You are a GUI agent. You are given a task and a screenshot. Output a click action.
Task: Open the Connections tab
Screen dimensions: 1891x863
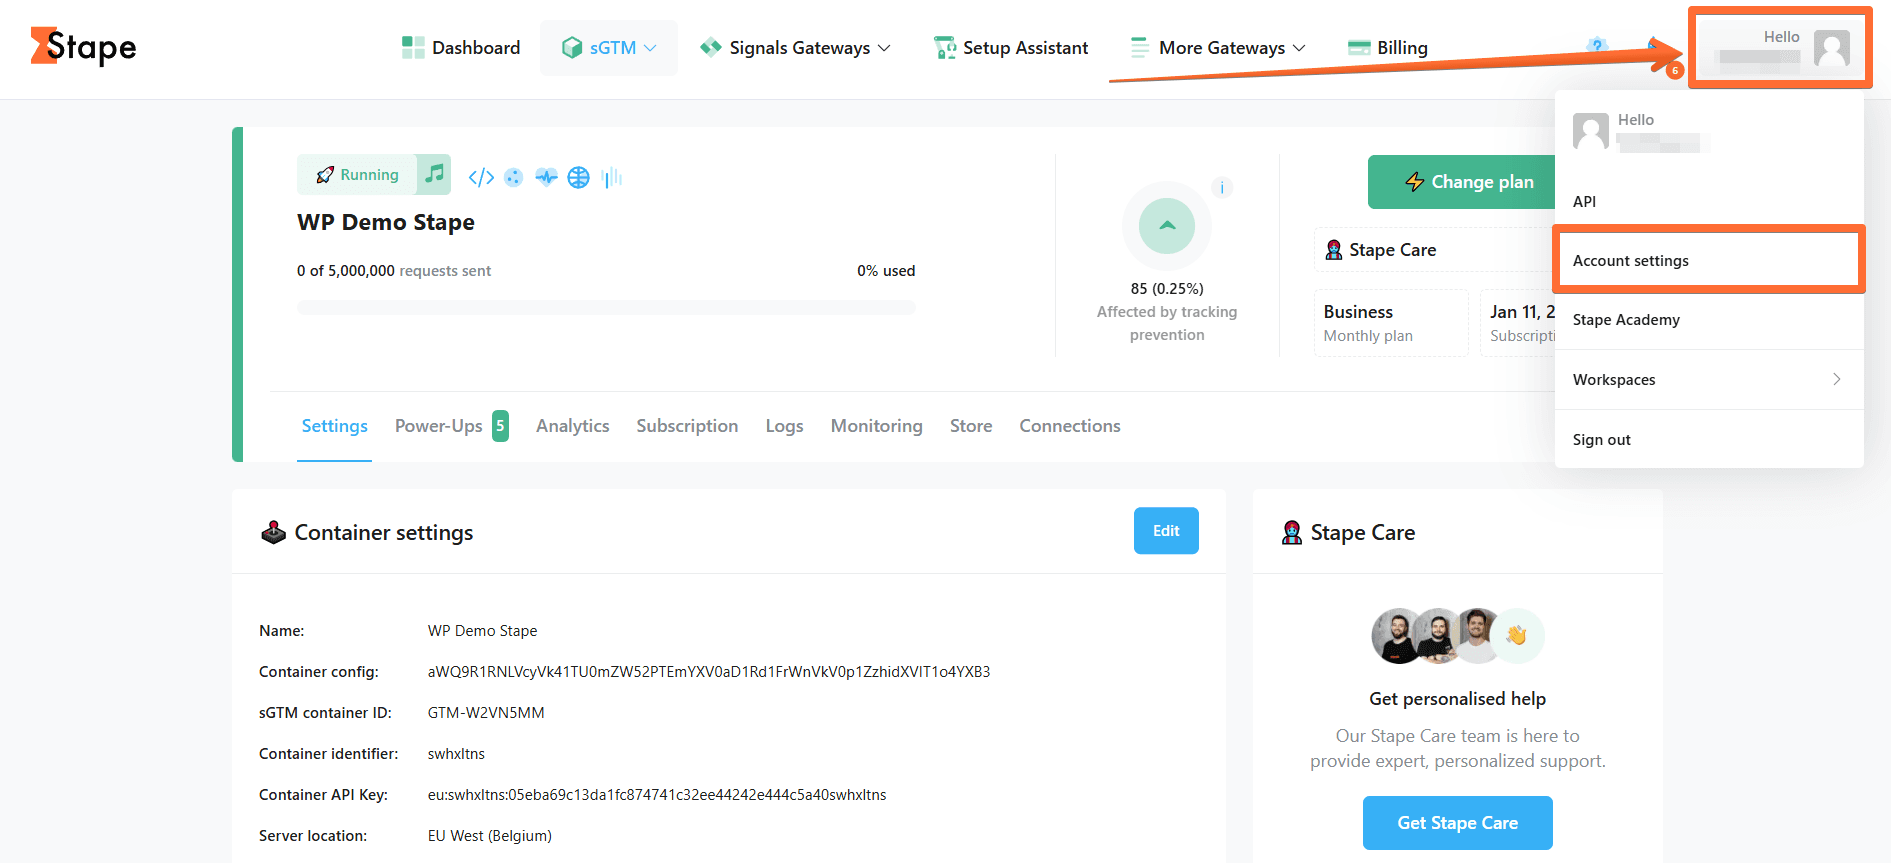(1070, 426)
